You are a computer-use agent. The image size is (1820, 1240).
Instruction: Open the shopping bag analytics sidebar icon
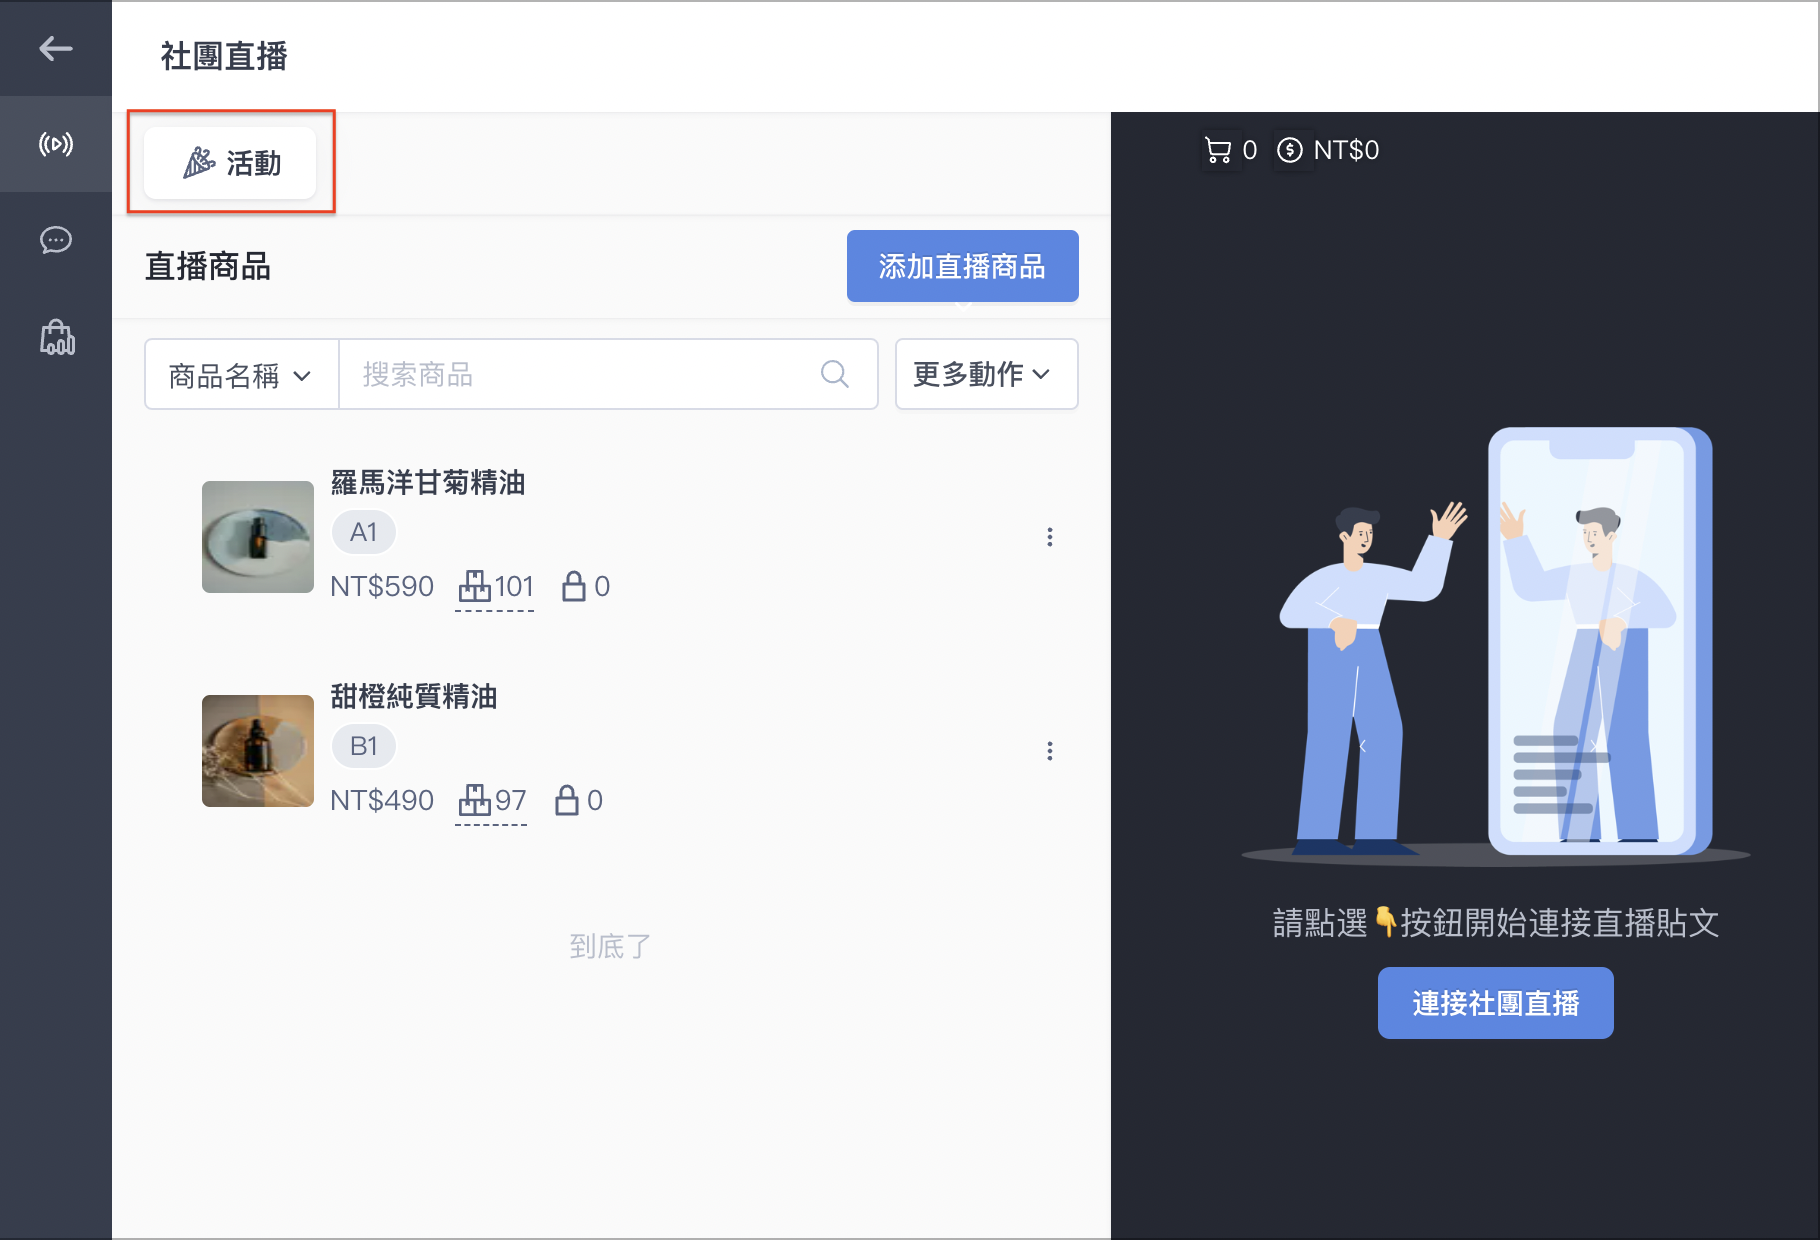tap(57, 337)
